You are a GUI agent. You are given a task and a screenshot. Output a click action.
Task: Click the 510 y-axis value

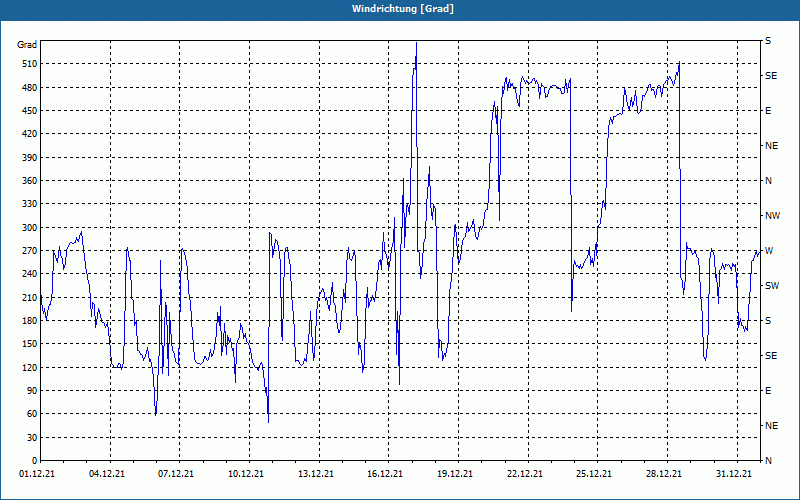(30, 64)
